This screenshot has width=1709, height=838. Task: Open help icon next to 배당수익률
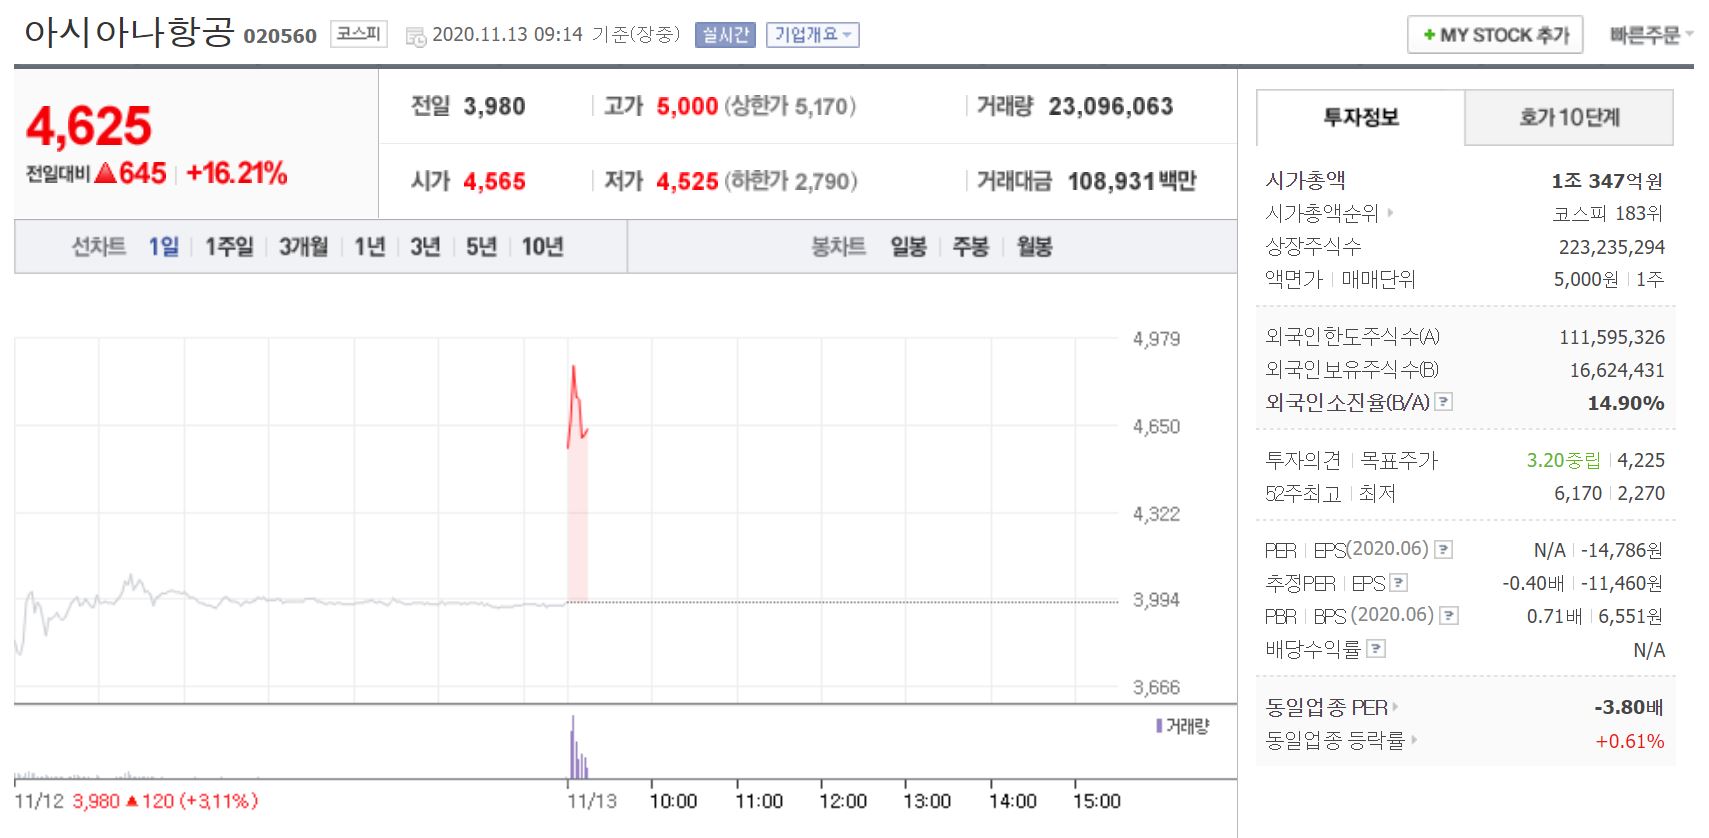[x=1376, y=649]
